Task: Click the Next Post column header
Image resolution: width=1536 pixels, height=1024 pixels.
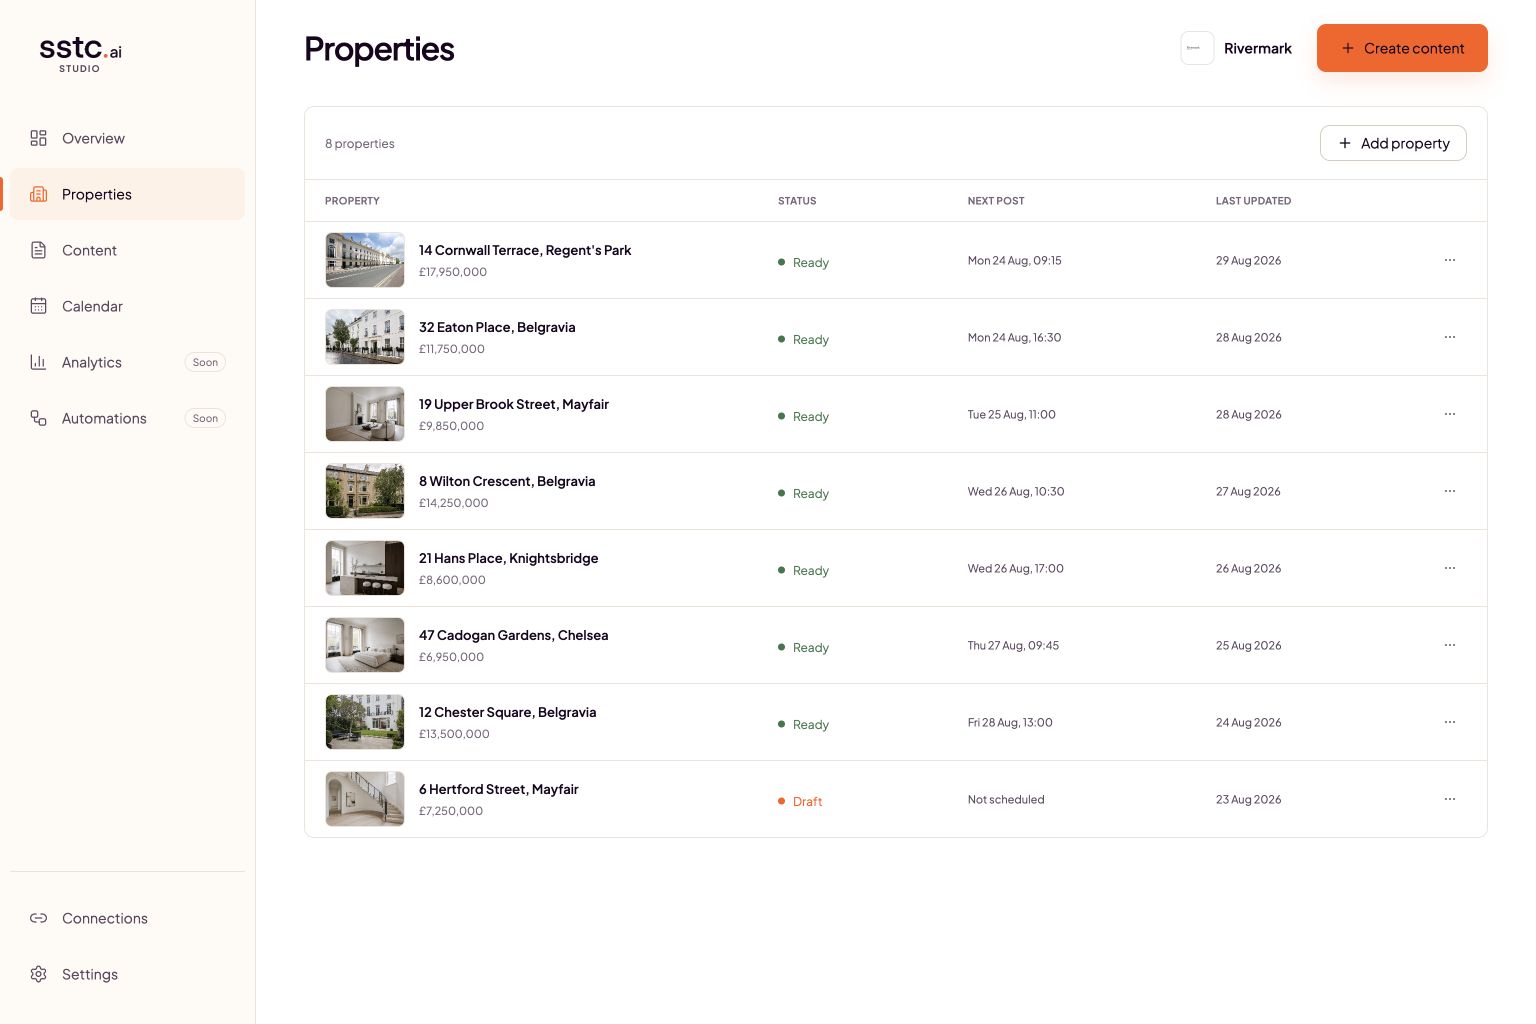Action: pos(996,201)
